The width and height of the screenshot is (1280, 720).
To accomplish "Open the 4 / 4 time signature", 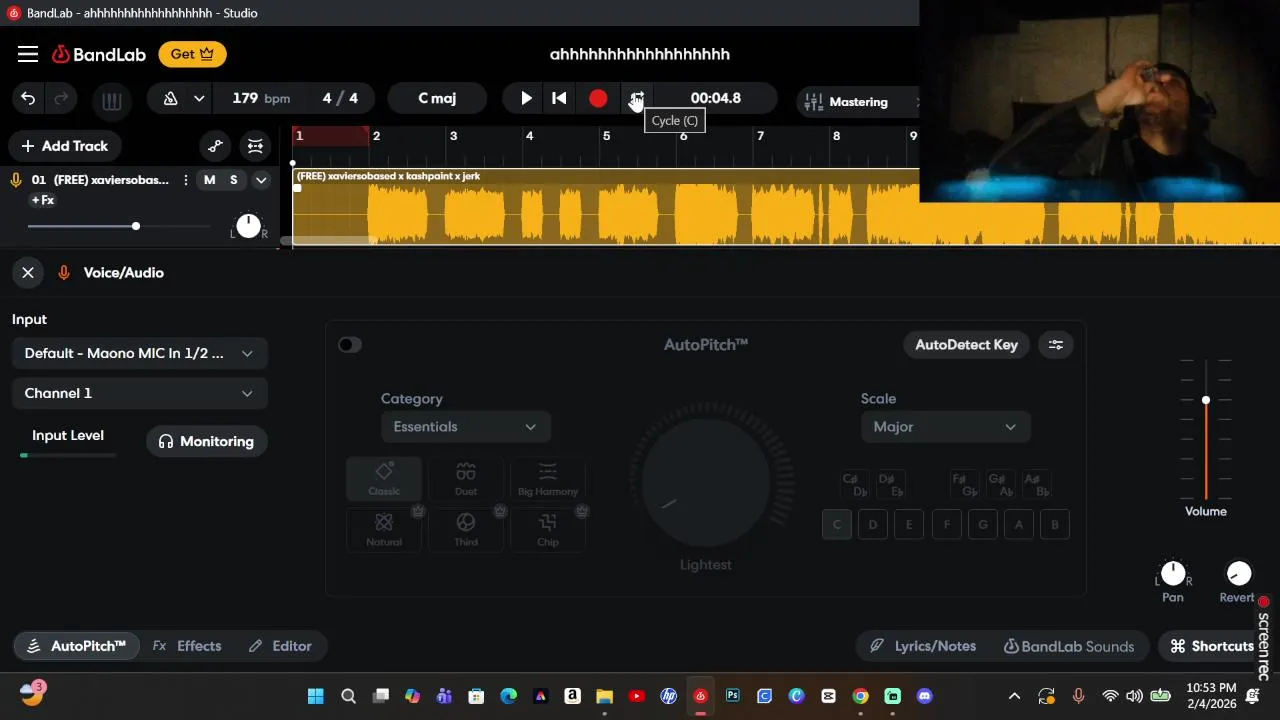I will click(340, 98).
